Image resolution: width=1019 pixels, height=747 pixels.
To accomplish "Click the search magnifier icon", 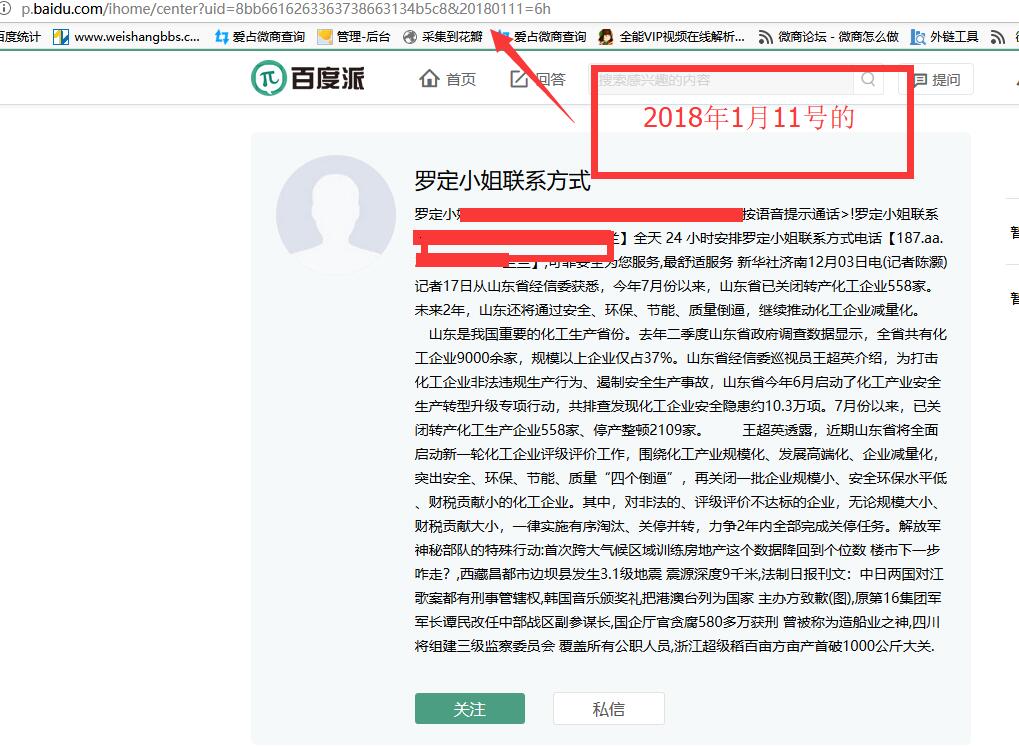I will coord(868,79).
